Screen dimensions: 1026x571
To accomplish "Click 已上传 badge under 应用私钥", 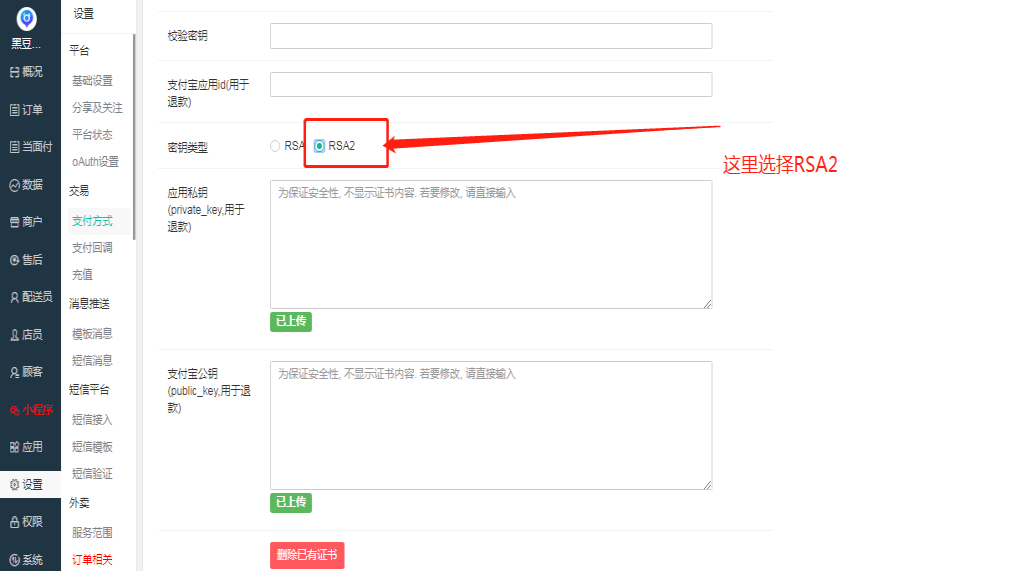I will [x=291, y=321].
